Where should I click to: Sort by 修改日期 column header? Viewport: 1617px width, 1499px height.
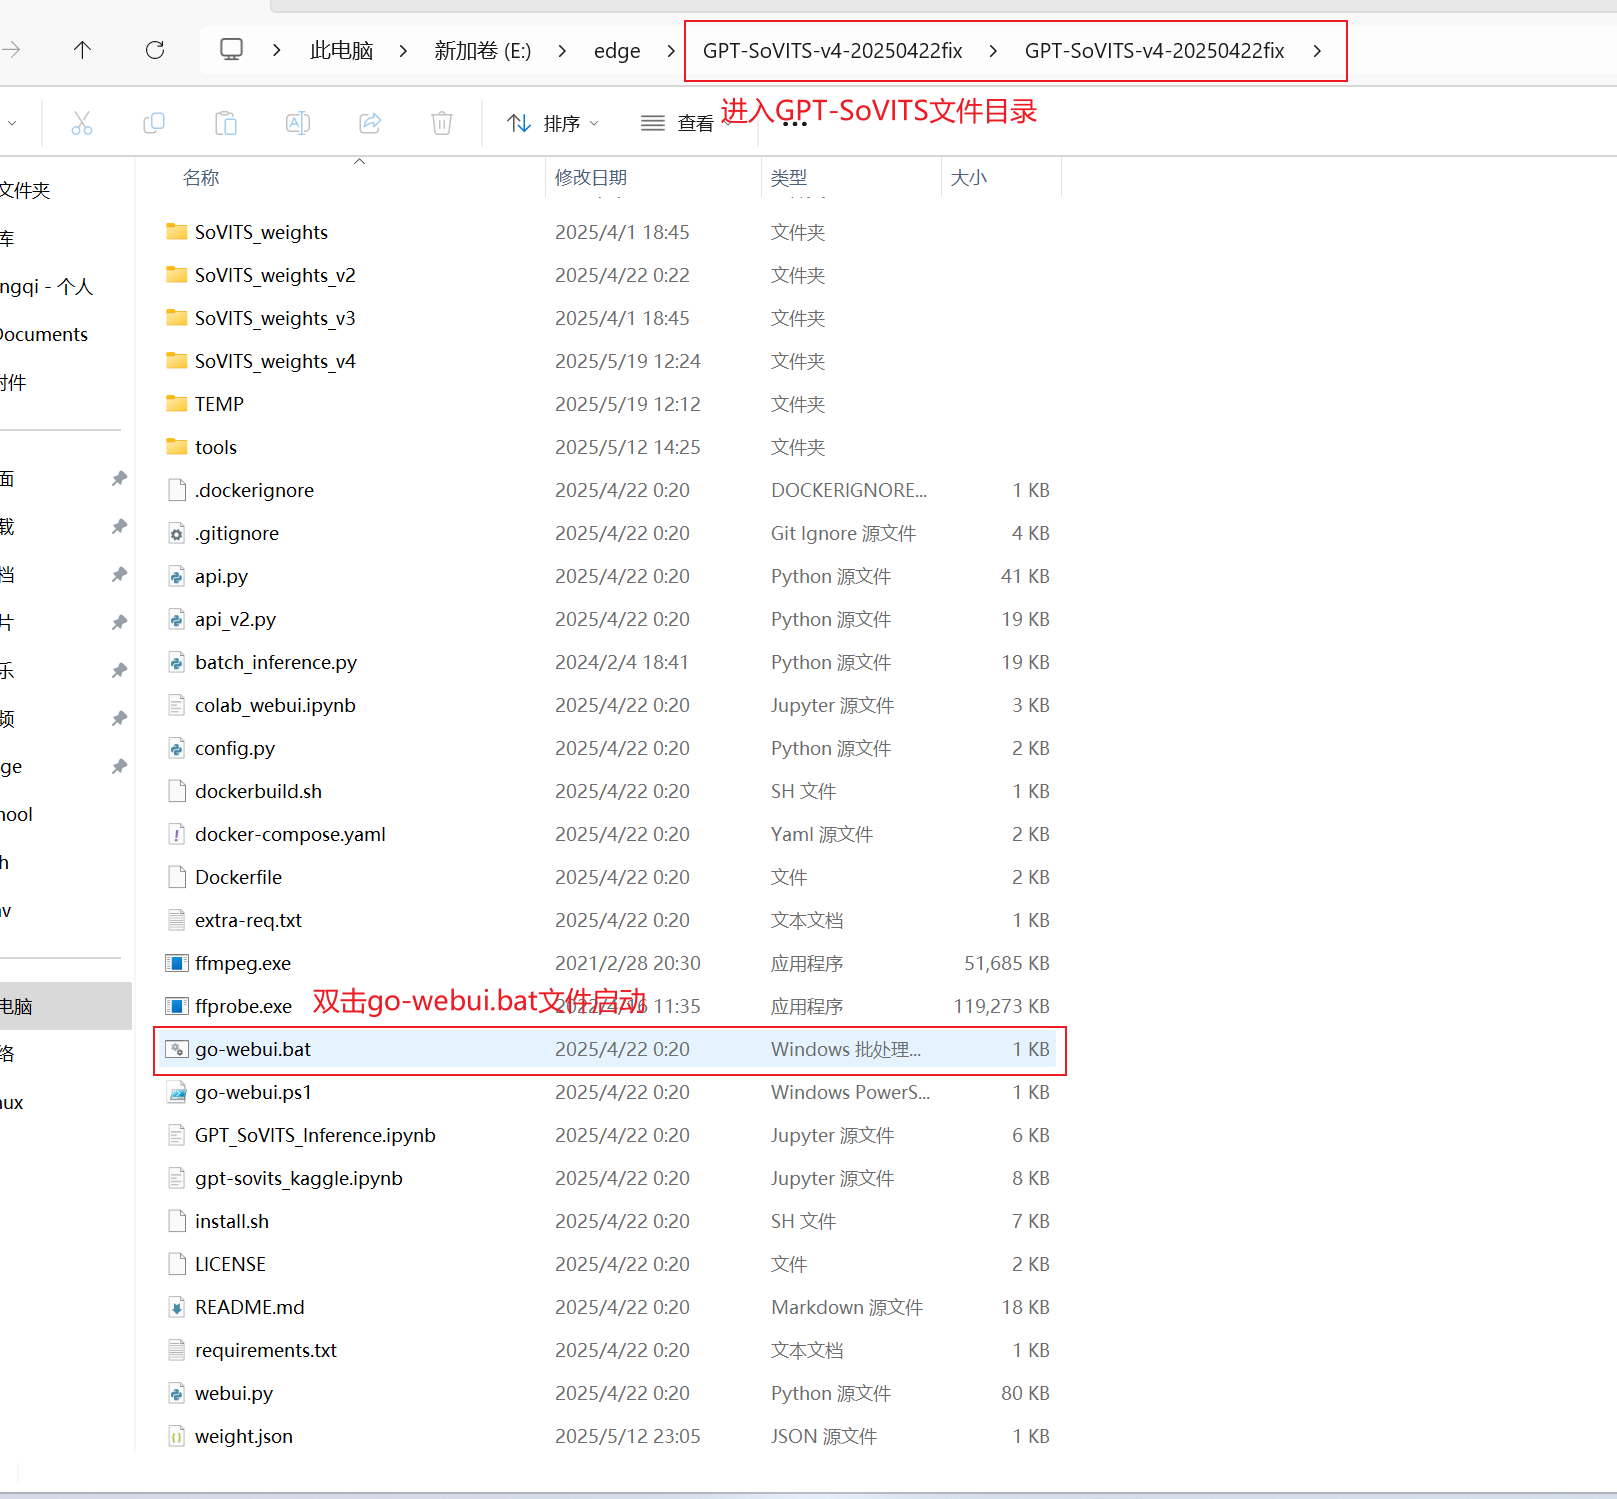click(x=591, y=178)
